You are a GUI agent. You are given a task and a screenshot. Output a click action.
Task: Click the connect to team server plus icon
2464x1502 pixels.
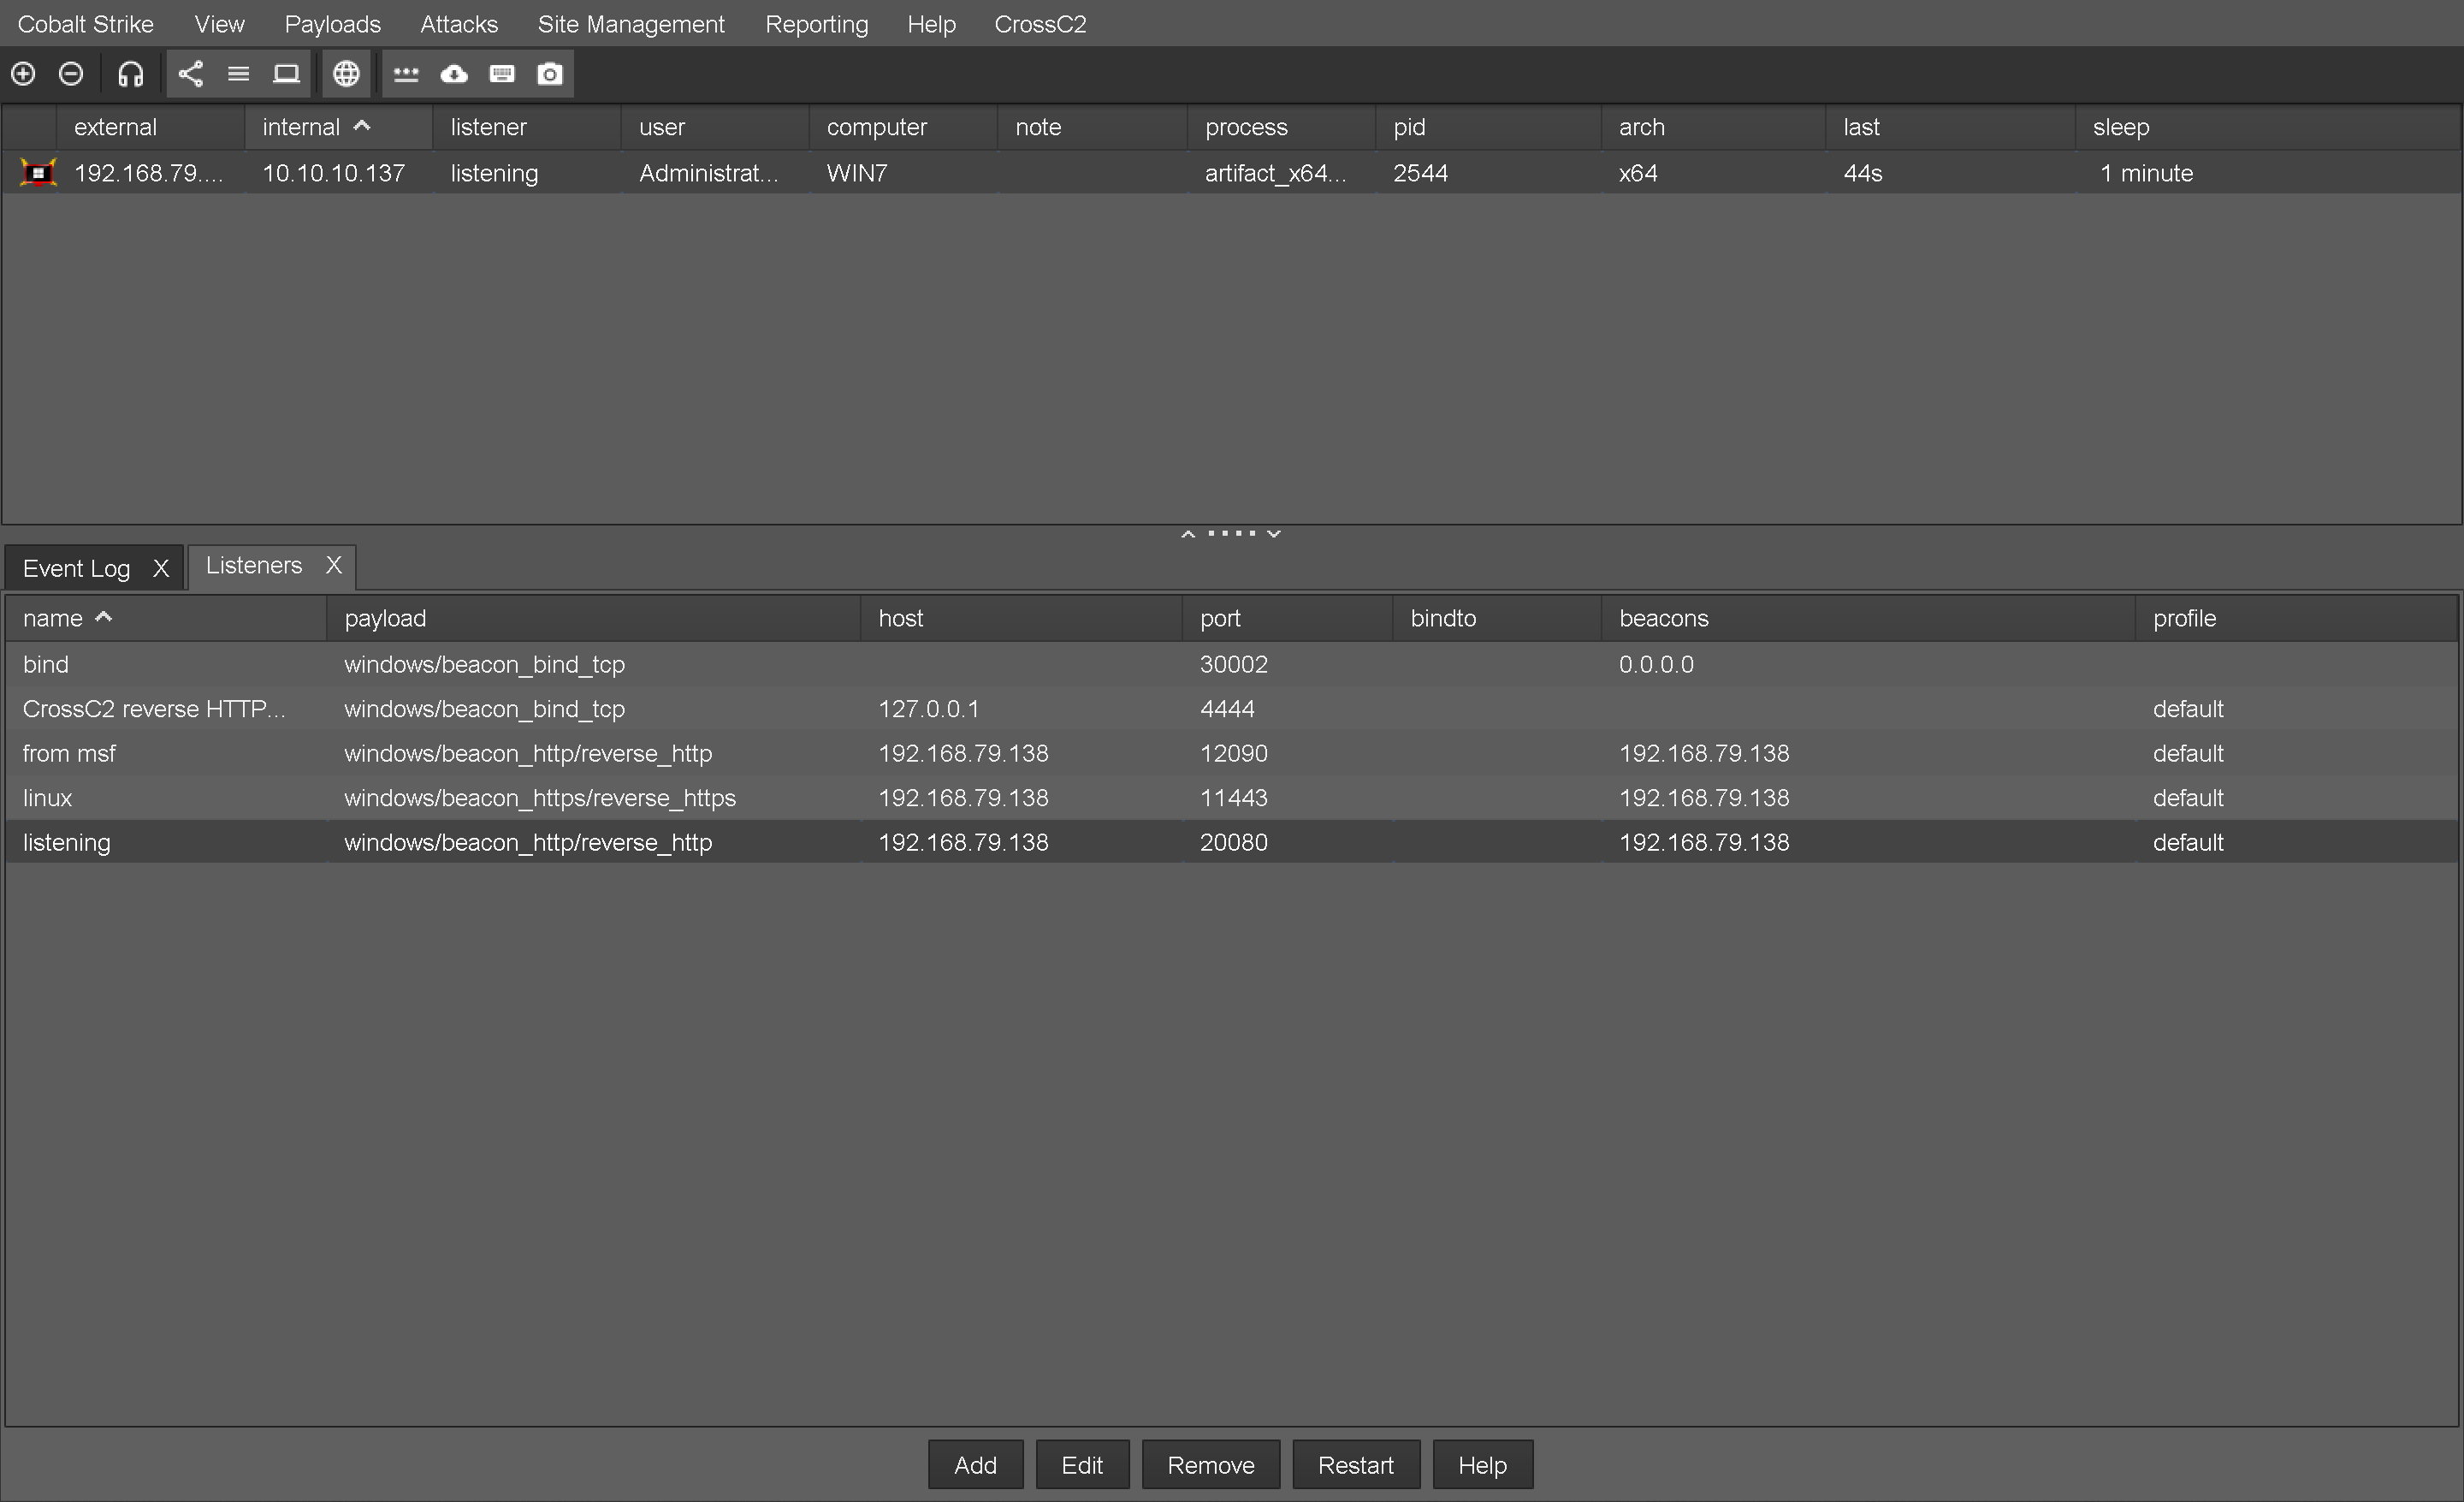click(x=23, y=74)
